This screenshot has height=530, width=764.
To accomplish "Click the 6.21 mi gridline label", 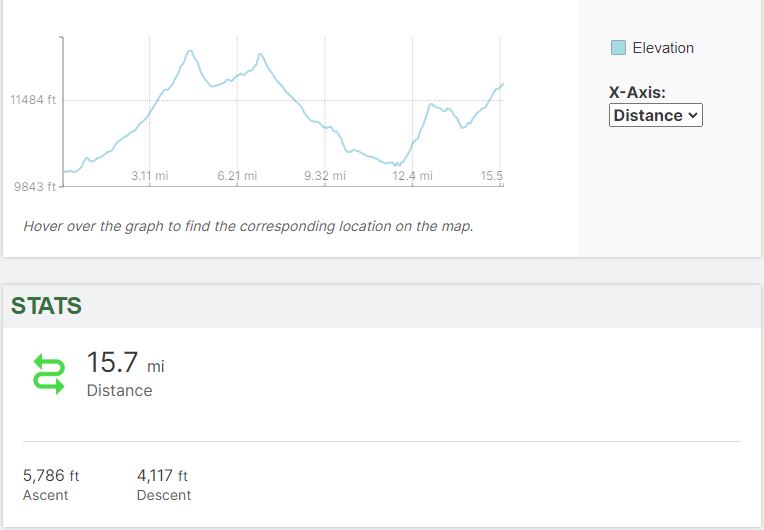I will click(237, 176).
